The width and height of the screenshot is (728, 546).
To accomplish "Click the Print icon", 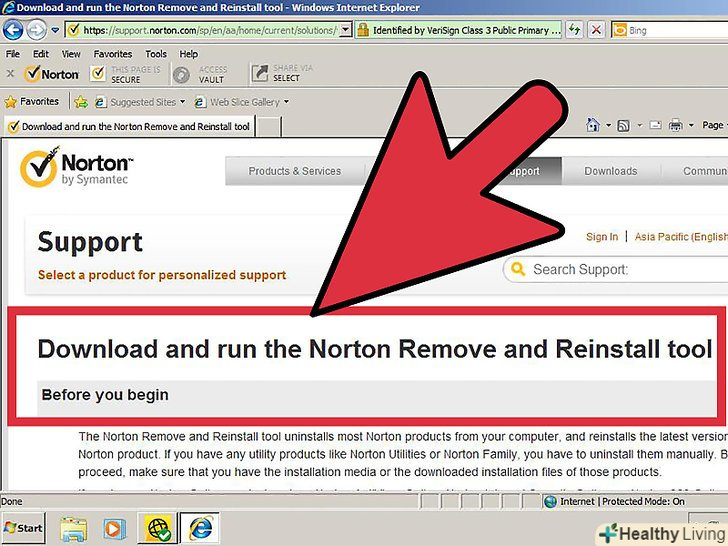I will [x=676, y=125].
